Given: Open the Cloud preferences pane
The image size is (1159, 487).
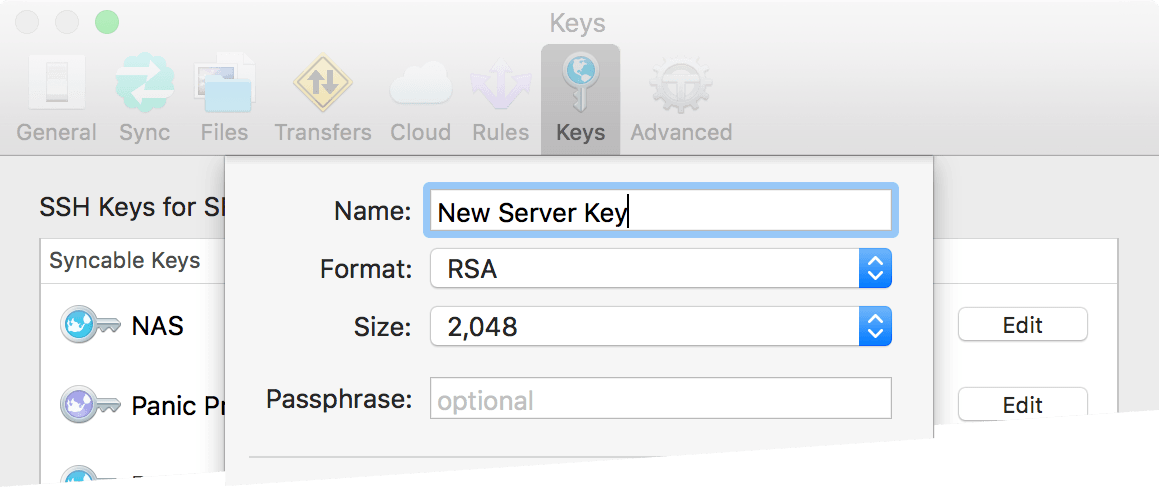Looking at the screenshot, I should [x=420, y=98].
